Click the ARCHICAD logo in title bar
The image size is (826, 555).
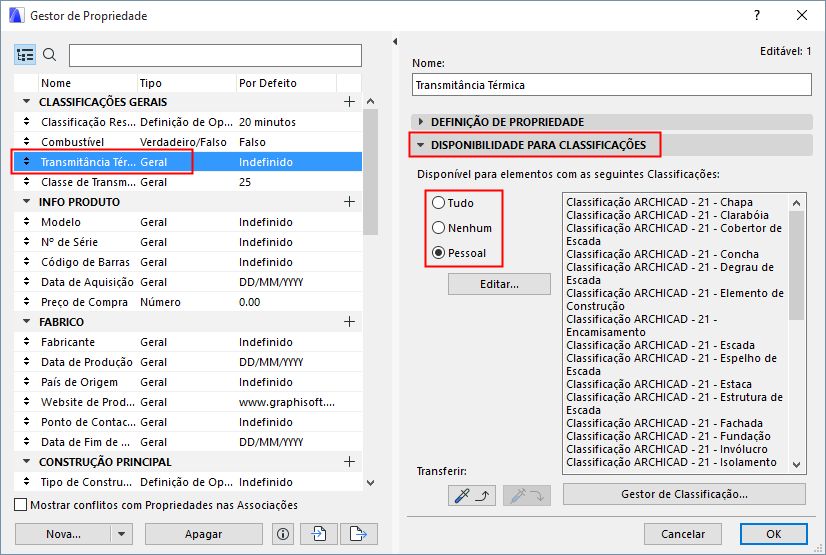pyautogui.click(x=16, y=15)
